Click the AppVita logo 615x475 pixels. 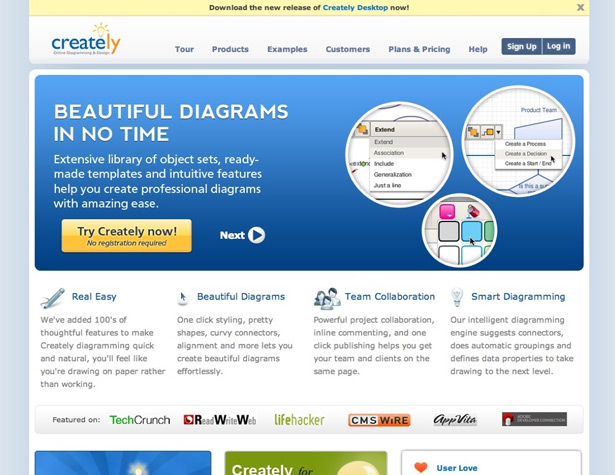tap(455, 420)
